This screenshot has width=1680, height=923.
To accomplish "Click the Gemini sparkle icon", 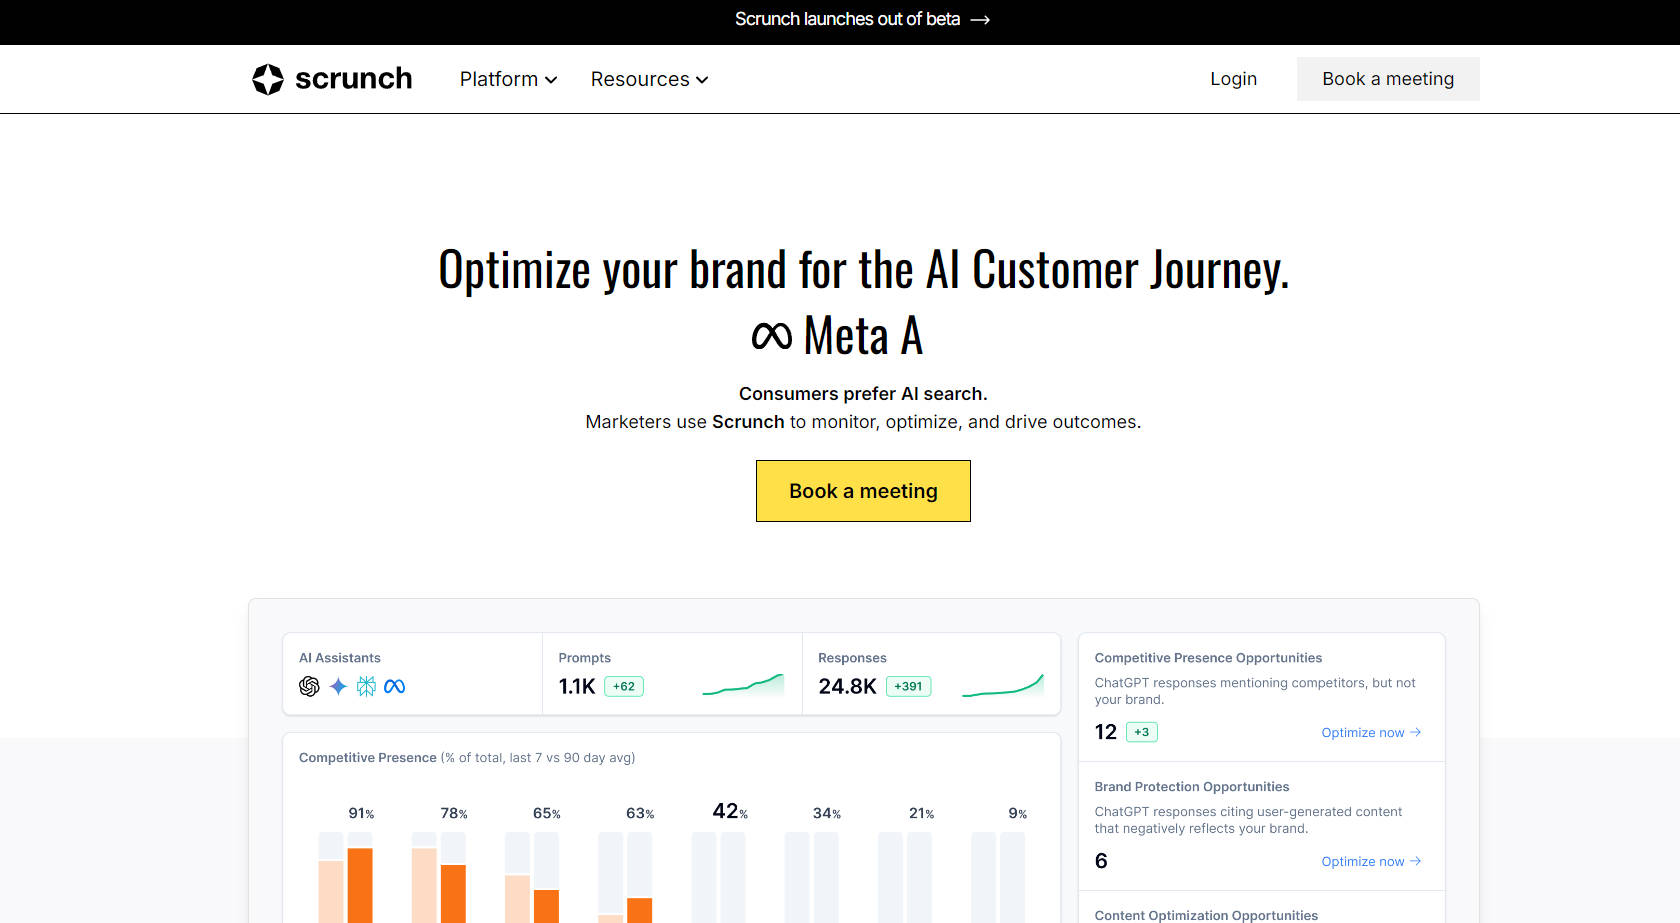I will (338, 686).
